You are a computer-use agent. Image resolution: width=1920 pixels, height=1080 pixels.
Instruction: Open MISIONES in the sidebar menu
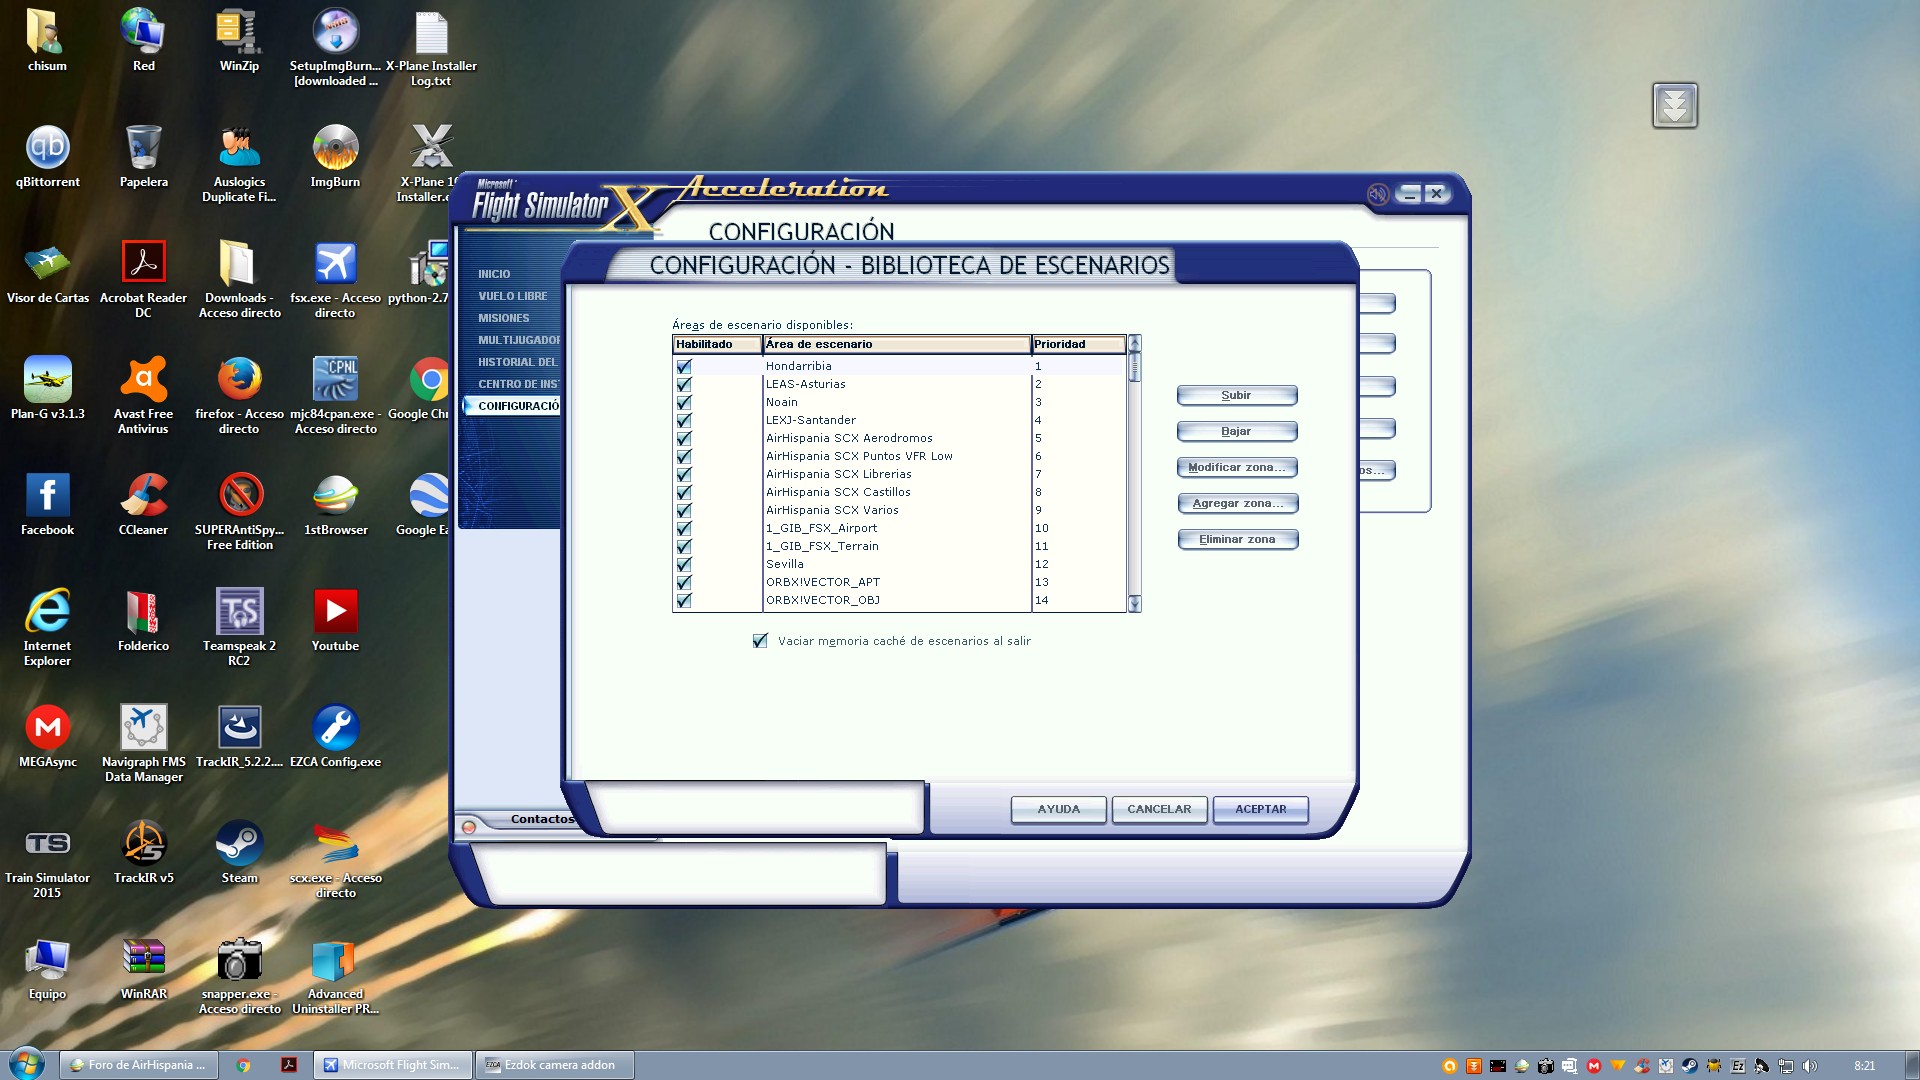[x=503, y=318]
